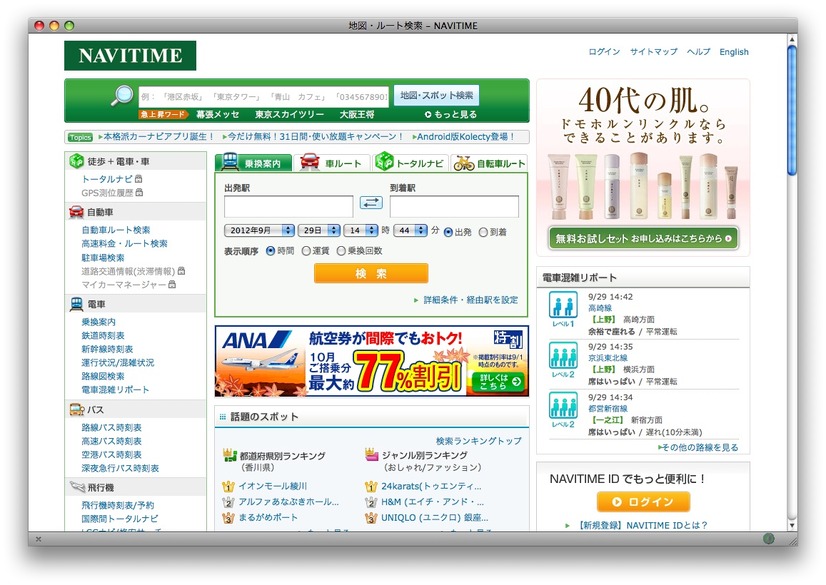826x585 pixels.
Task: Switch to 車ルート tab
Action: (x=332, y=163)
